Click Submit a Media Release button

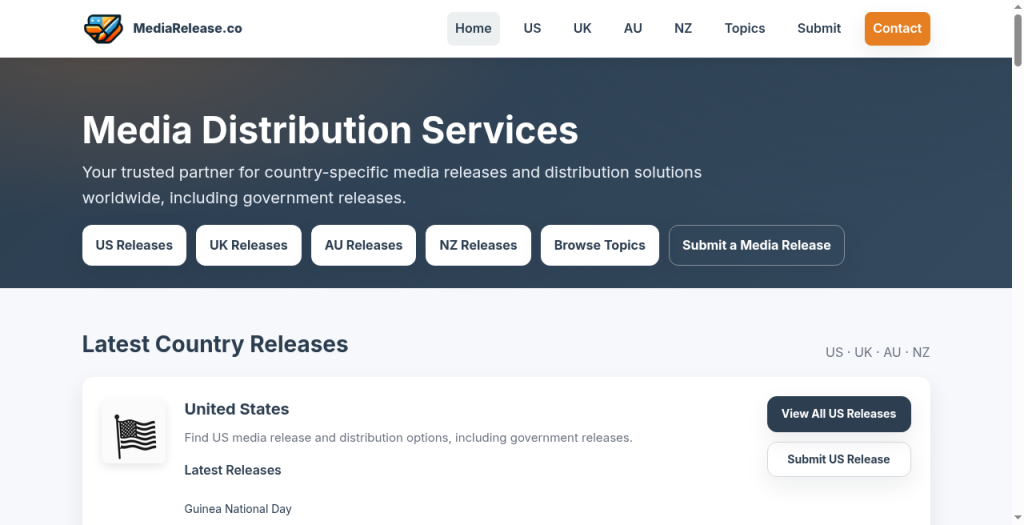[x=756, y=246]
